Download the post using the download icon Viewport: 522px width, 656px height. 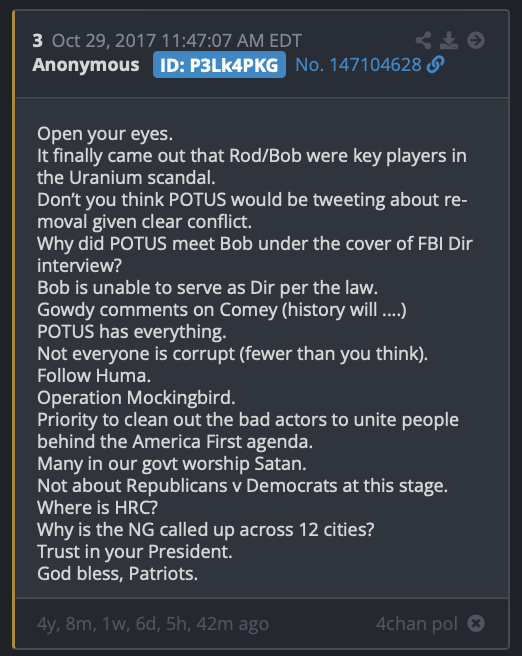449,41
